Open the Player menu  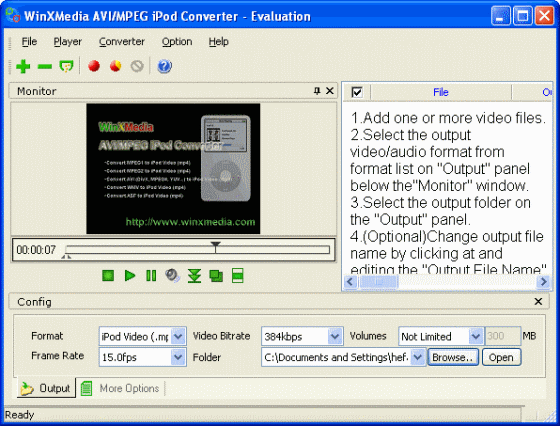click(x=68, y=42)
